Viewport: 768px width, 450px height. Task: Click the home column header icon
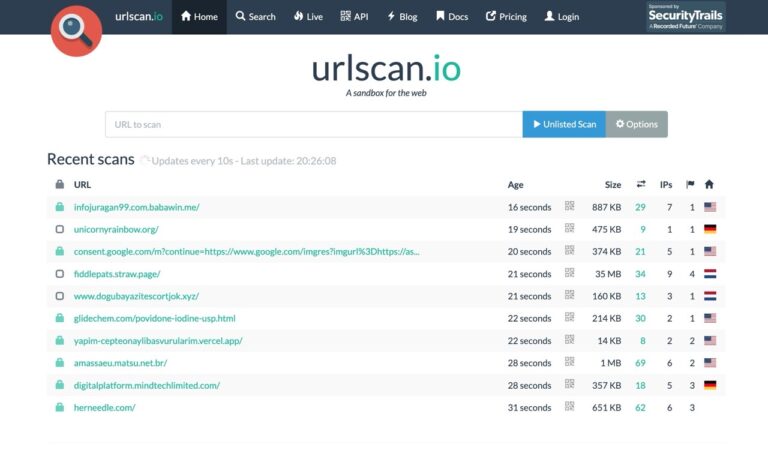coord(709,184)
